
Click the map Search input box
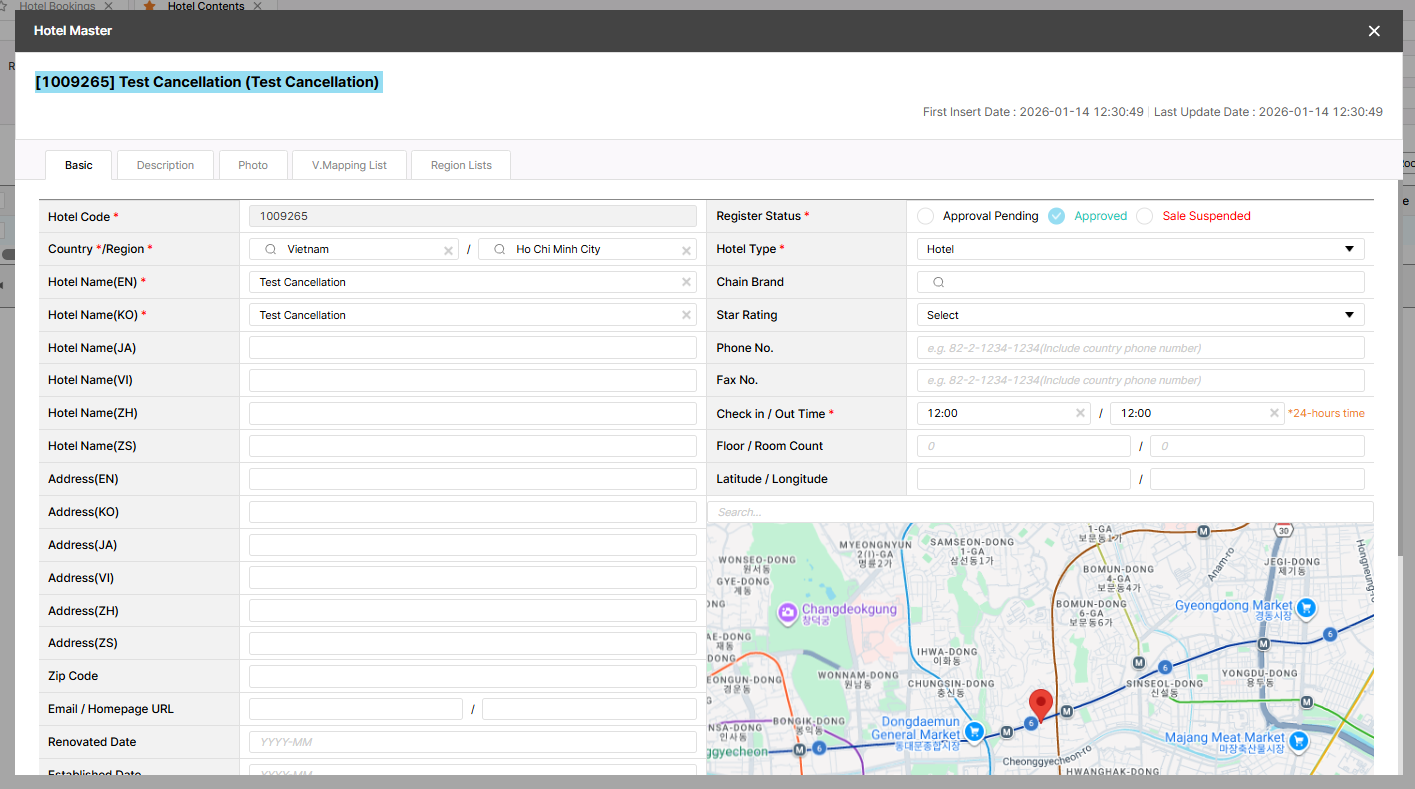(1040, 512)
